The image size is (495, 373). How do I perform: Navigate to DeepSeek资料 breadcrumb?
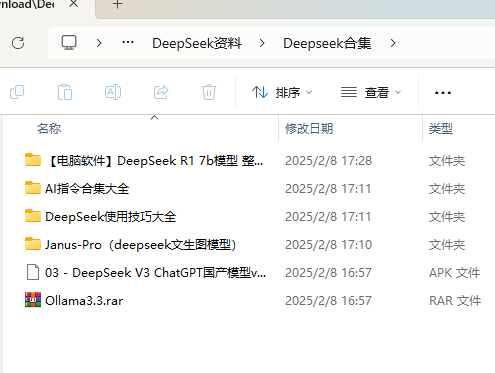pos(197,43)
